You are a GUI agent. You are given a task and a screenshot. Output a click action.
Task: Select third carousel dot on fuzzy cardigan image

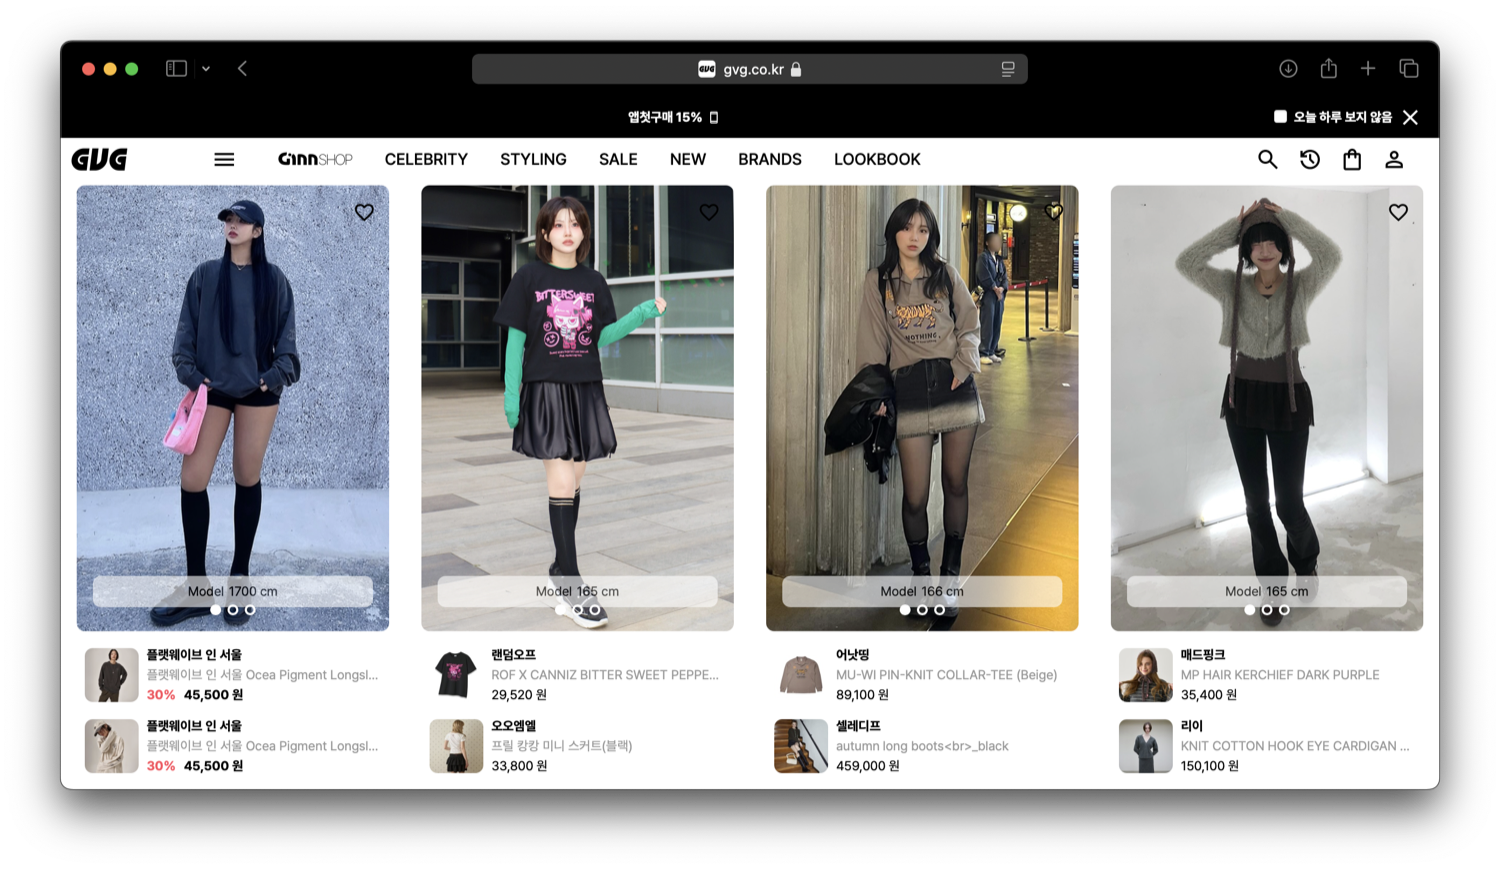click(1284, 610)
